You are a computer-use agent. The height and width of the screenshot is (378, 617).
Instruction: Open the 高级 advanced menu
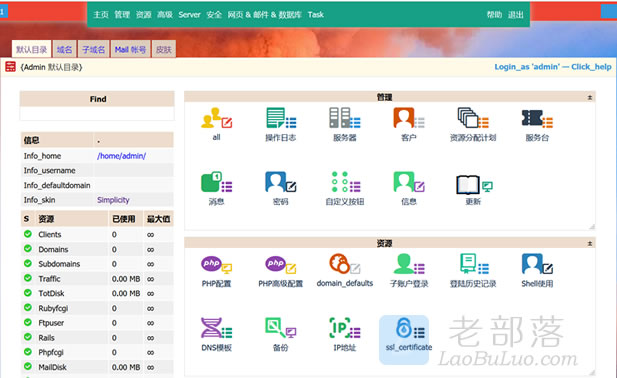[165, 15]
